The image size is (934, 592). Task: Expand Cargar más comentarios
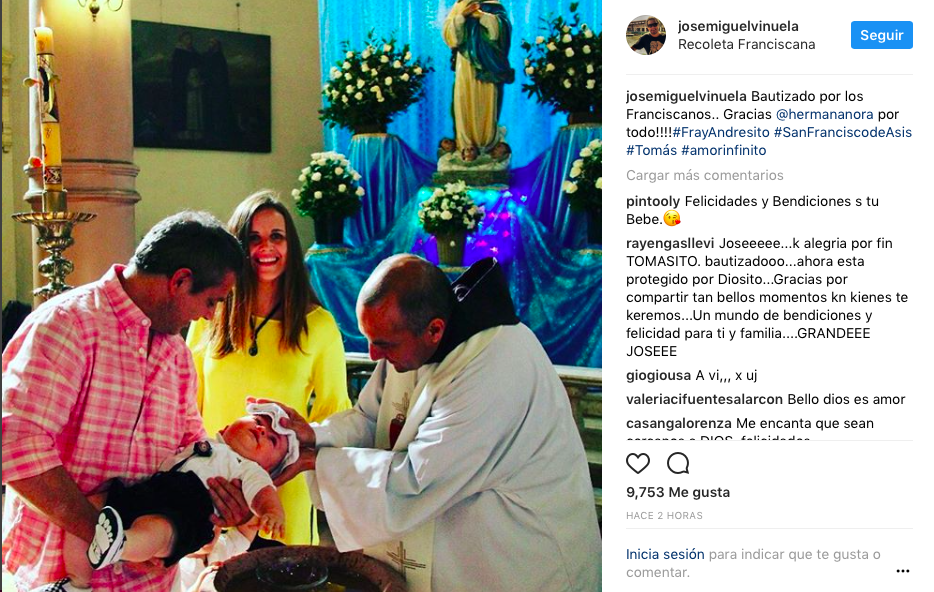point(704,176)
